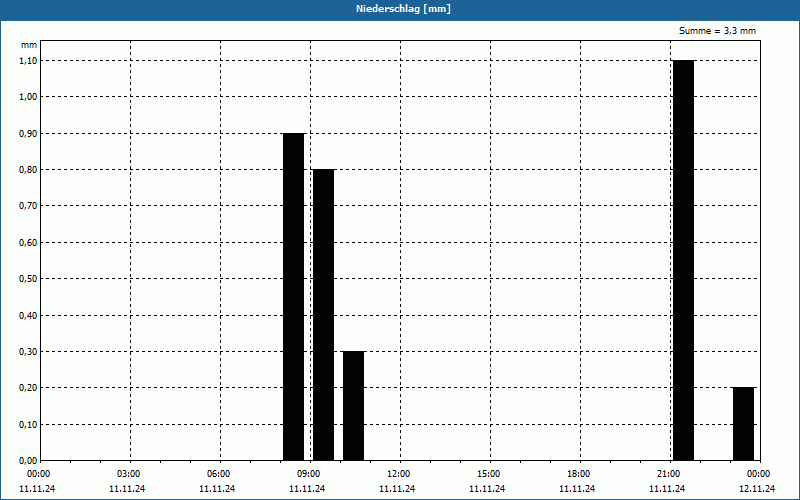The width and height of the screenshot is (800, 500).
Task: Click the "mm" unit label on y-axis
Action: point(29,45)
